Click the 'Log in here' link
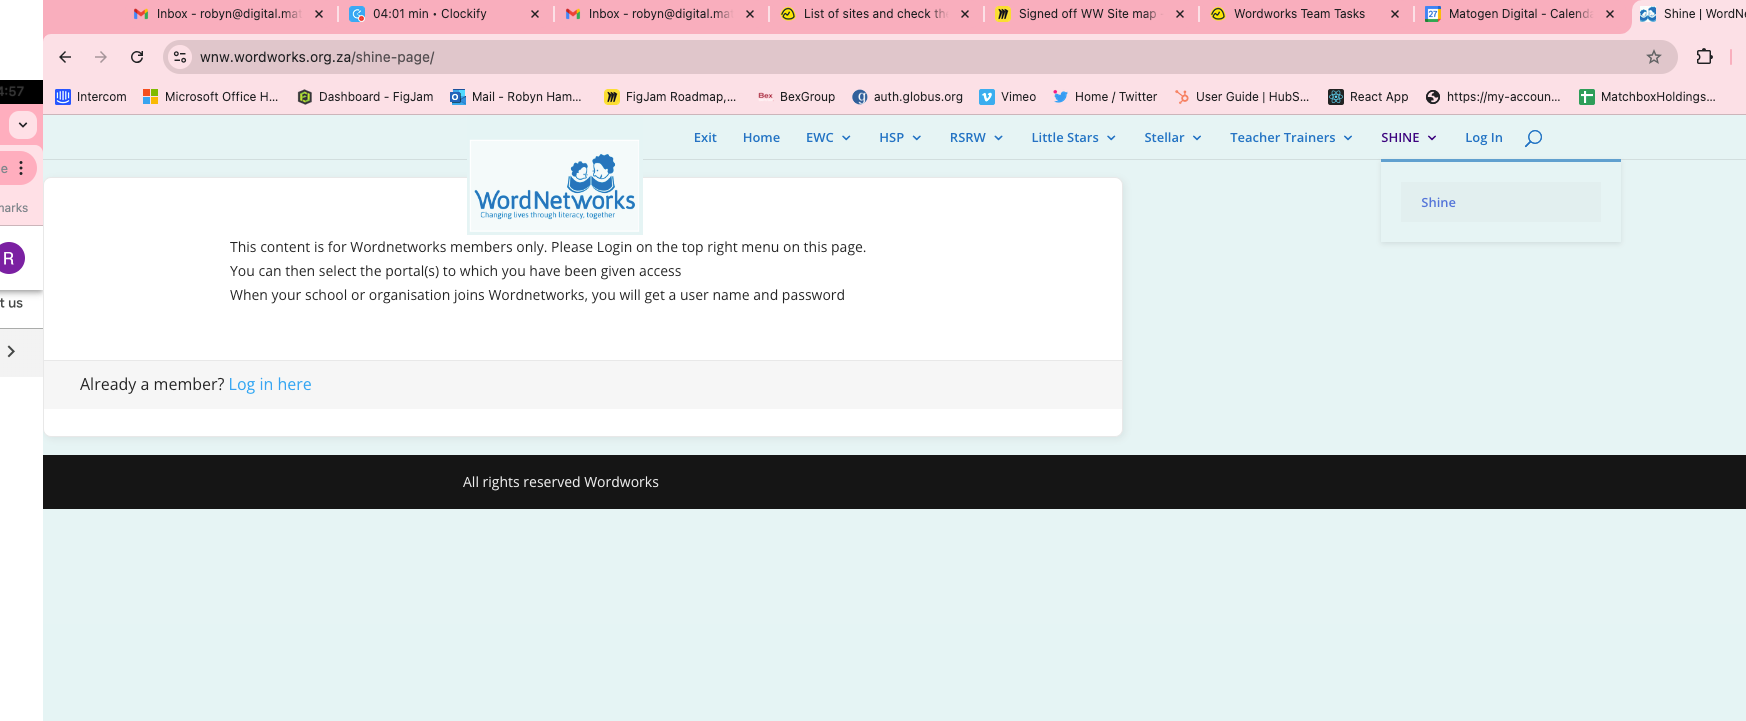This screenshot has width=1746, height=721. pos(270,385)
